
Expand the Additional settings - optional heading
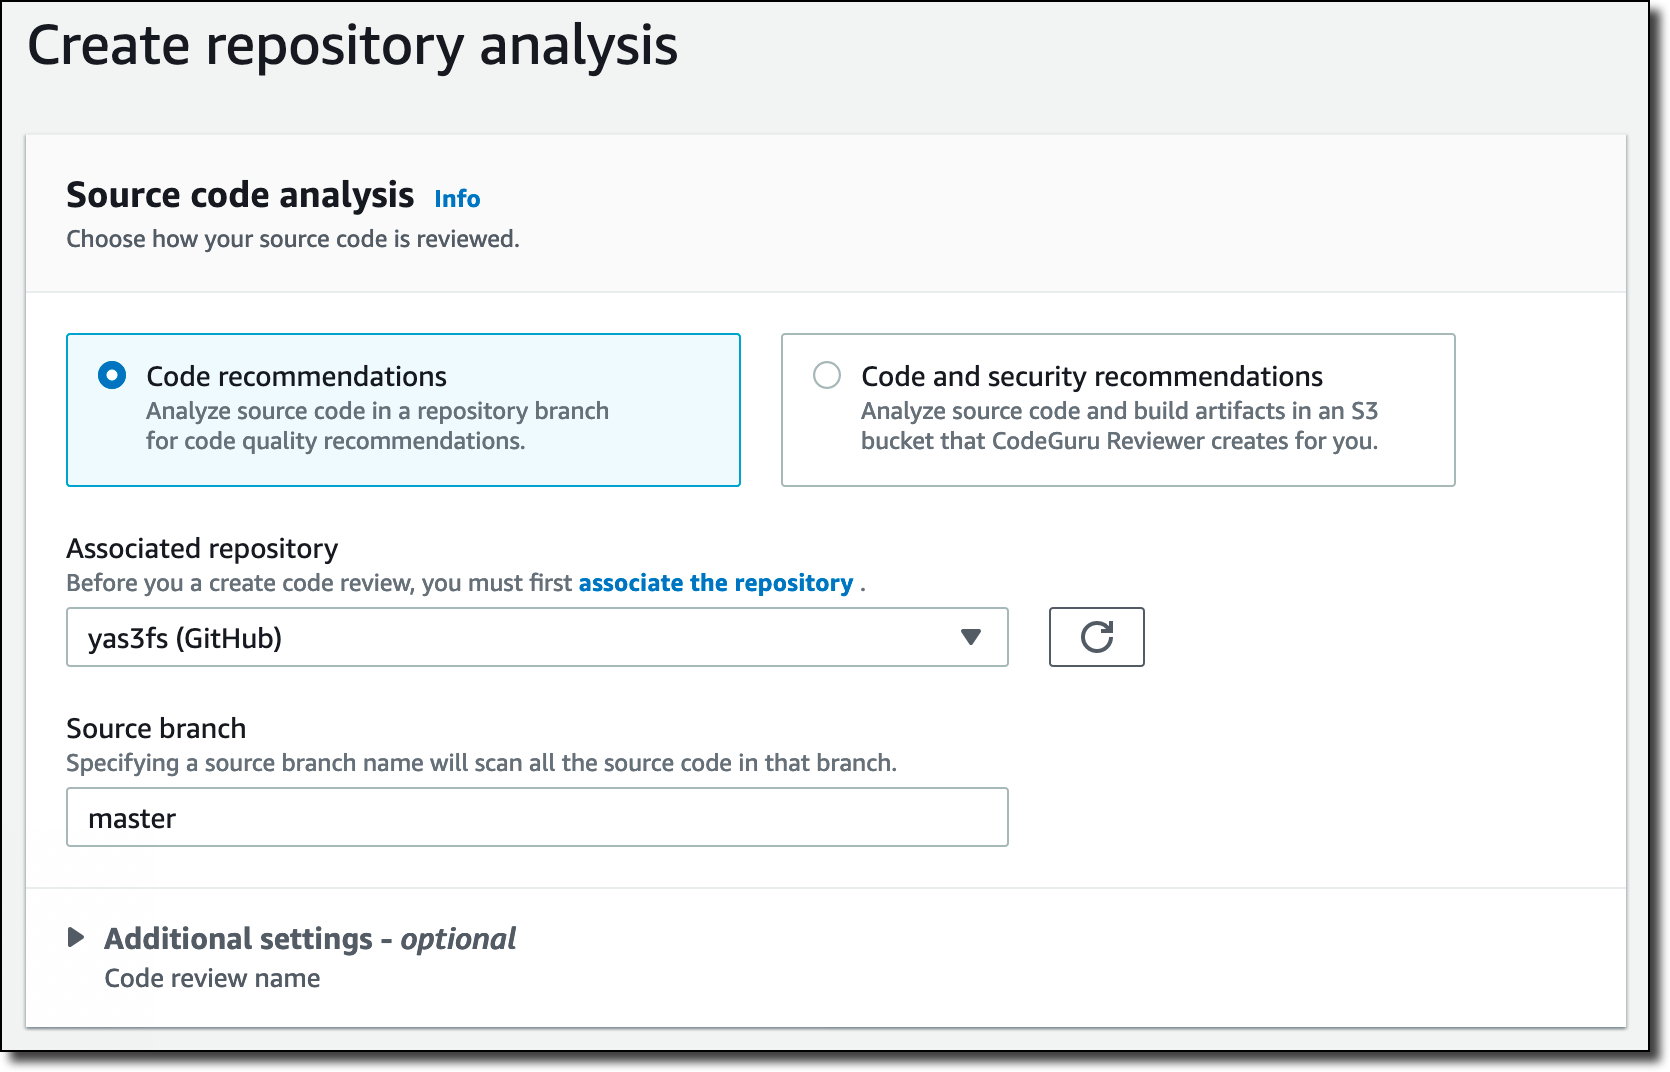[310, 939]
